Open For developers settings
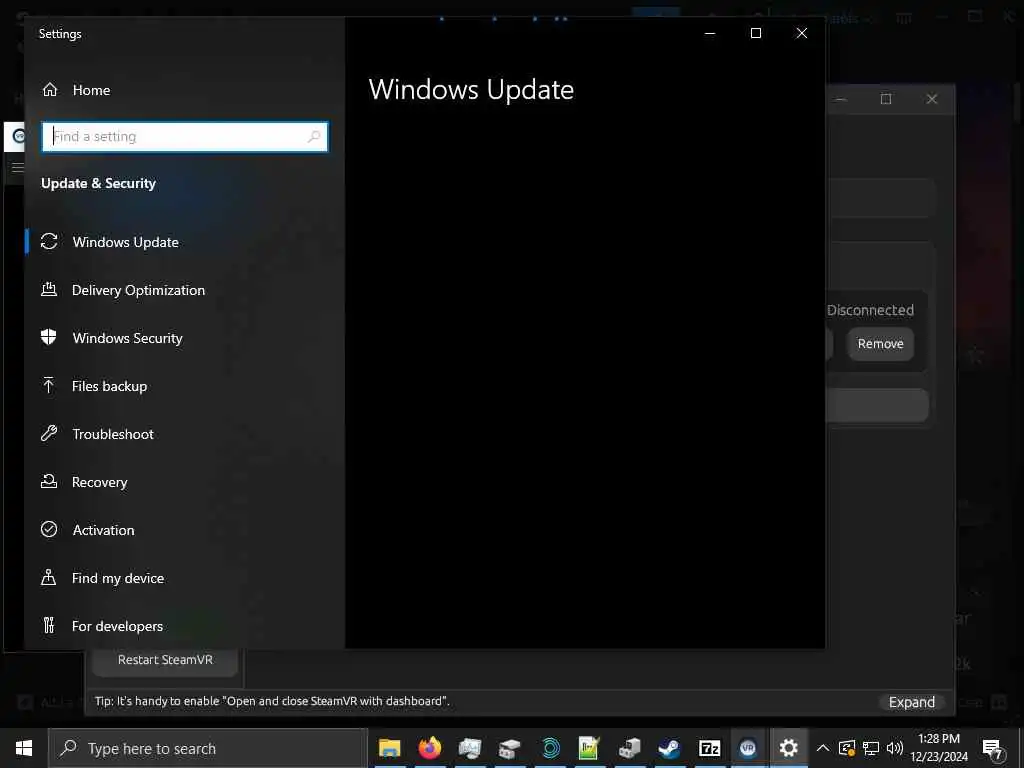This screenshot has height=768, width=1024. point(117,626)
